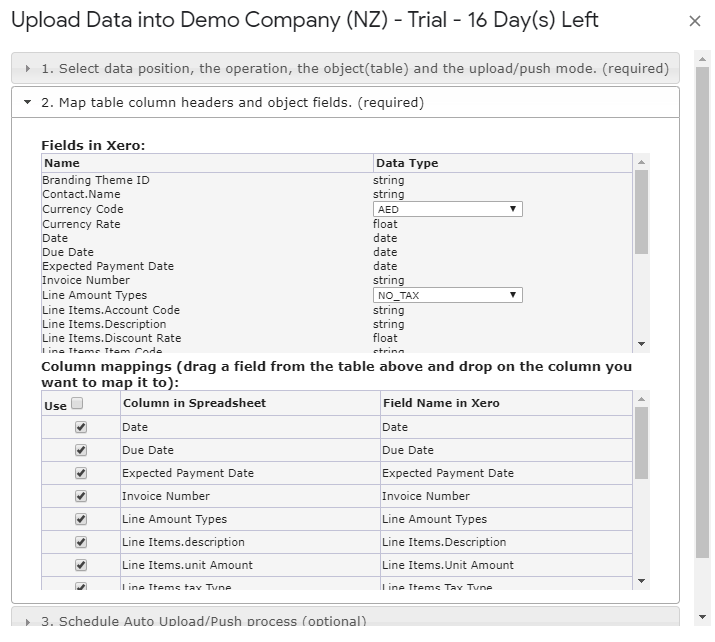Uncheck the Expected Payment Date mapping checkbox

(81, 473)
